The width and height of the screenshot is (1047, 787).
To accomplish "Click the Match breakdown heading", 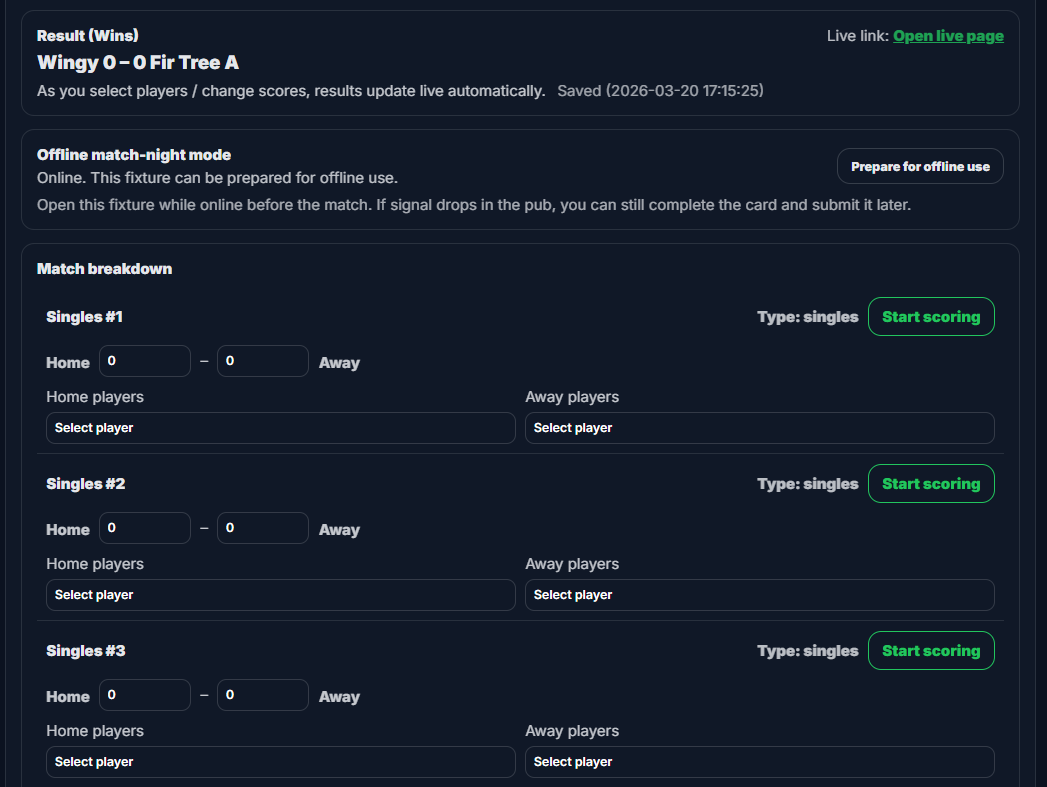I will 104,269.
